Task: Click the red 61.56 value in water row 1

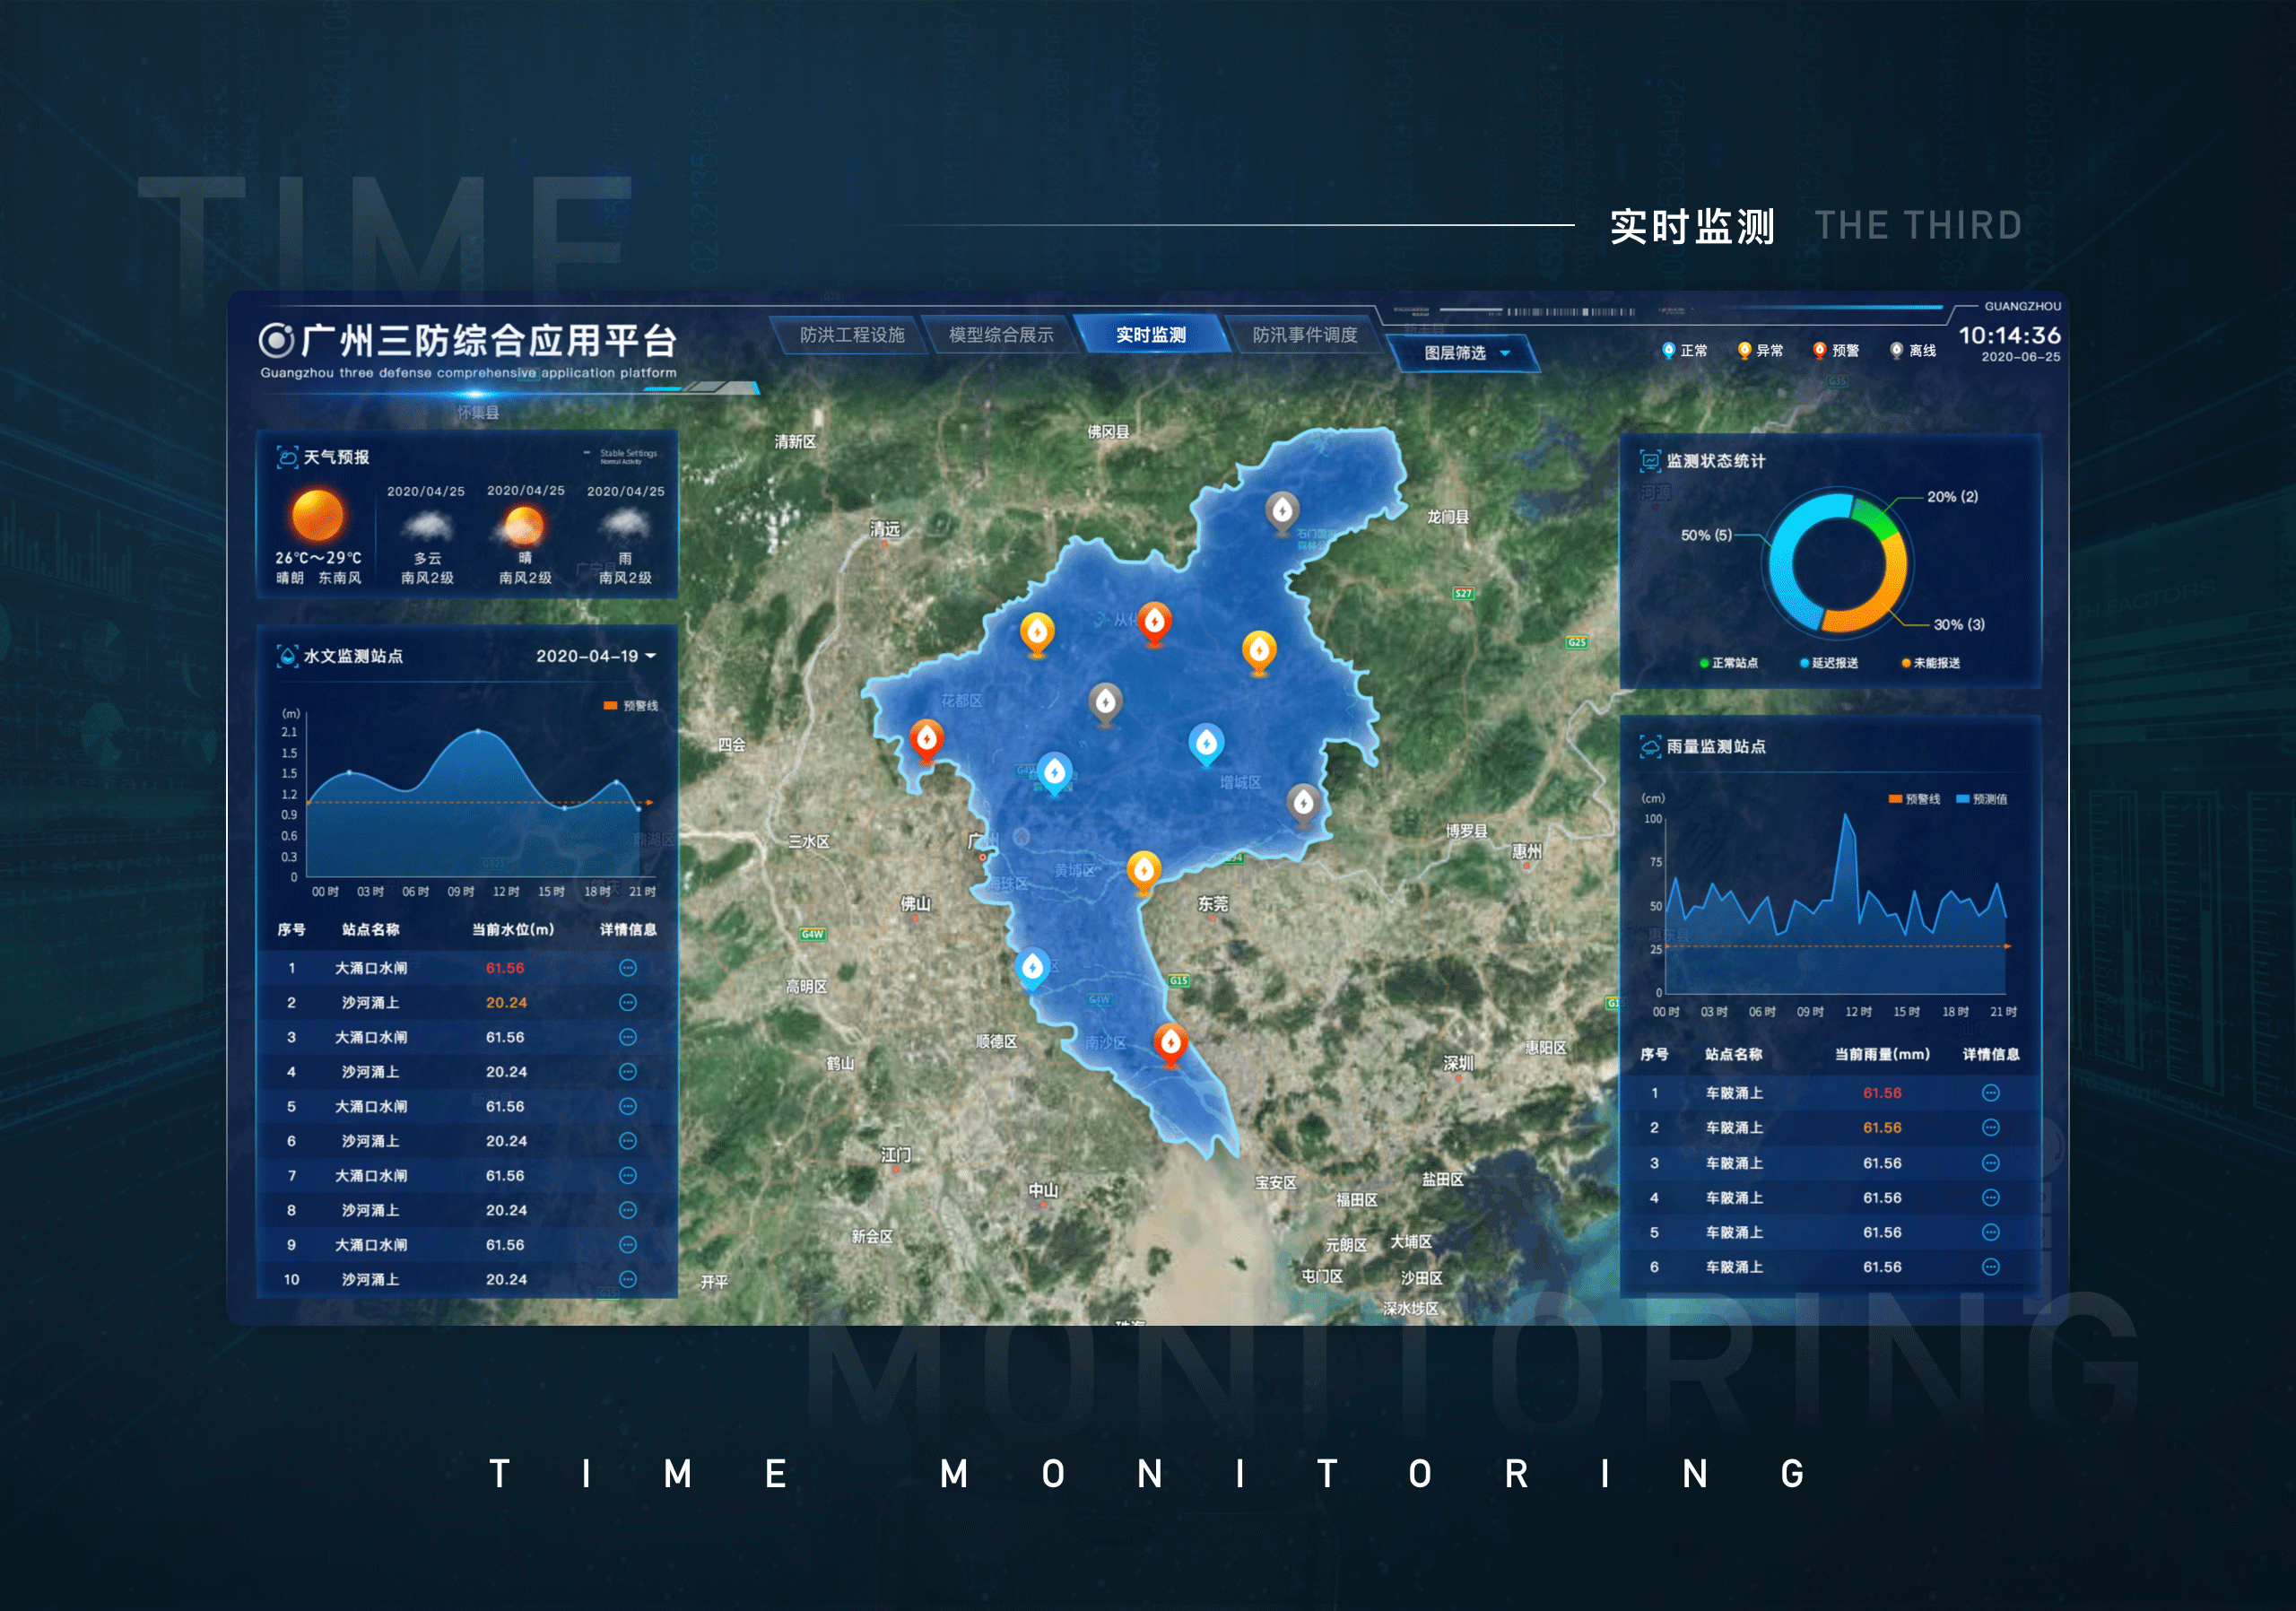Action: pyautogui.click(x=505, y=967)
